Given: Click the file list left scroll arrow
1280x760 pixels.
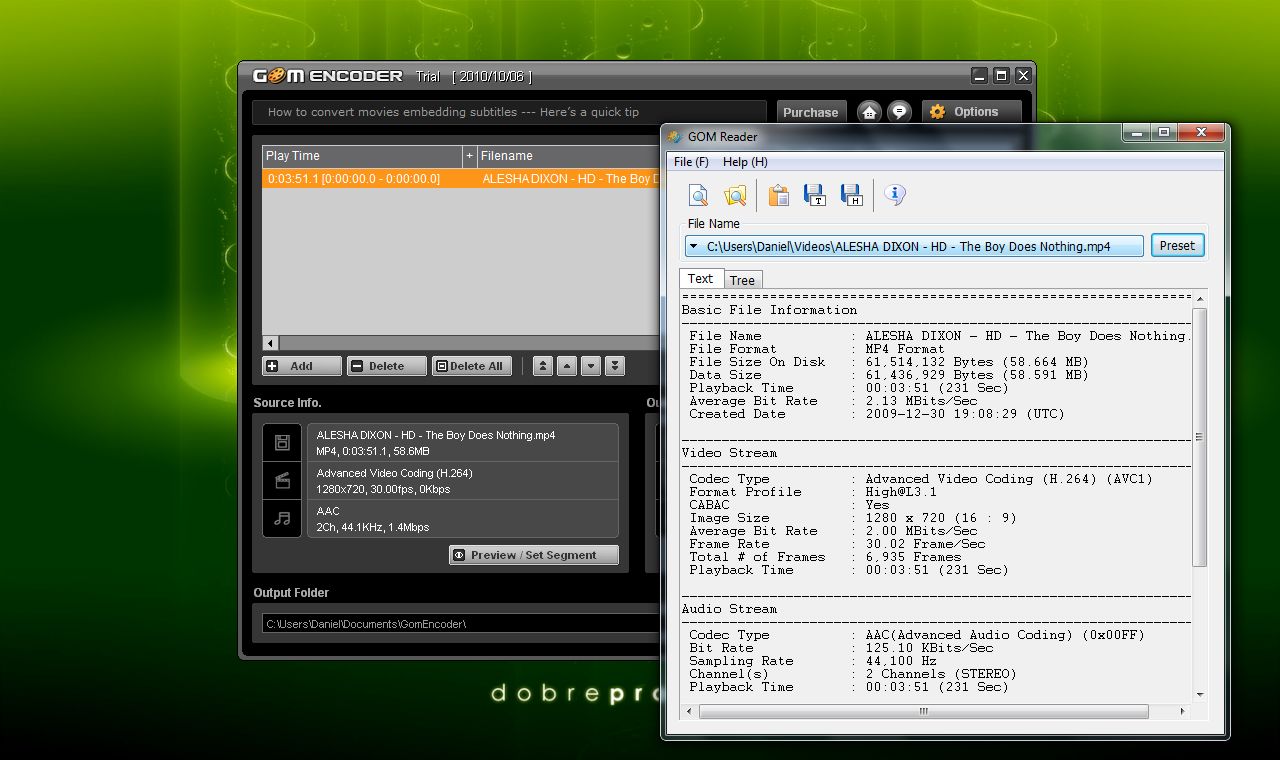Looking at the screenshot, I should pos(271,342).
